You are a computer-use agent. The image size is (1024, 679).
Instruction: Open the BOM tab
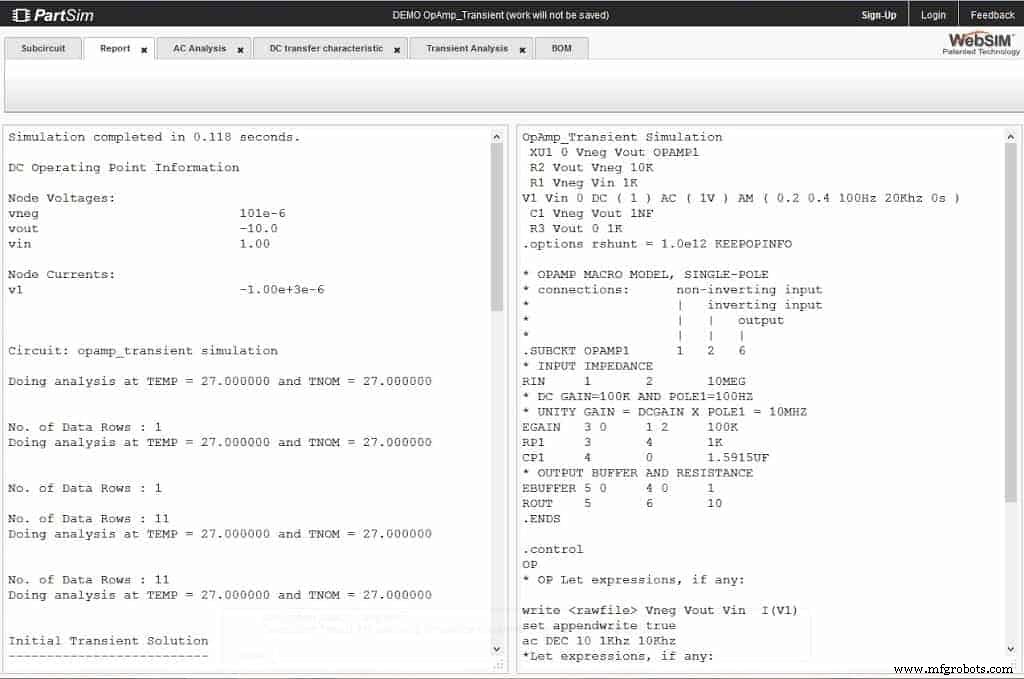[x=561, y=47]
